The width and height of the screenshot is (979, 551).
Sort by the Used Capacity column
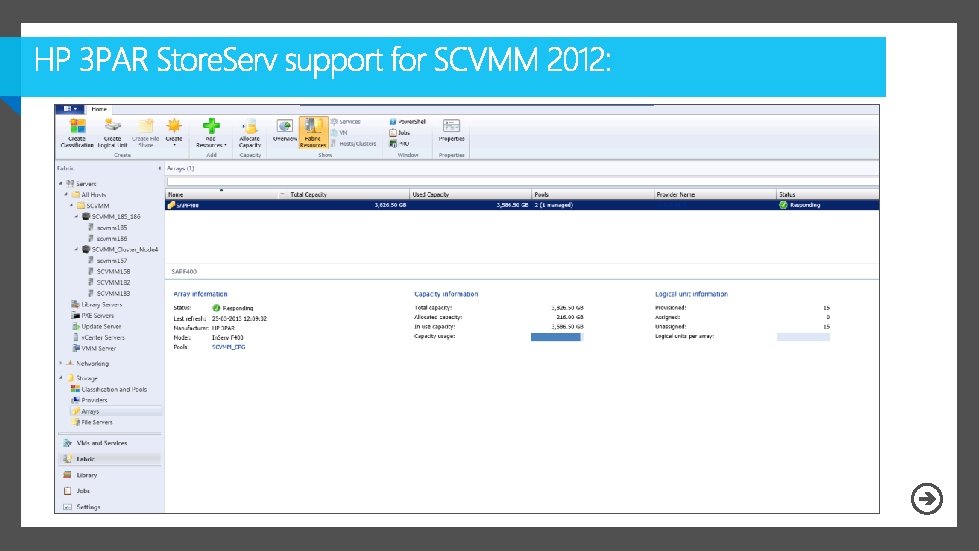coord(471,195)
